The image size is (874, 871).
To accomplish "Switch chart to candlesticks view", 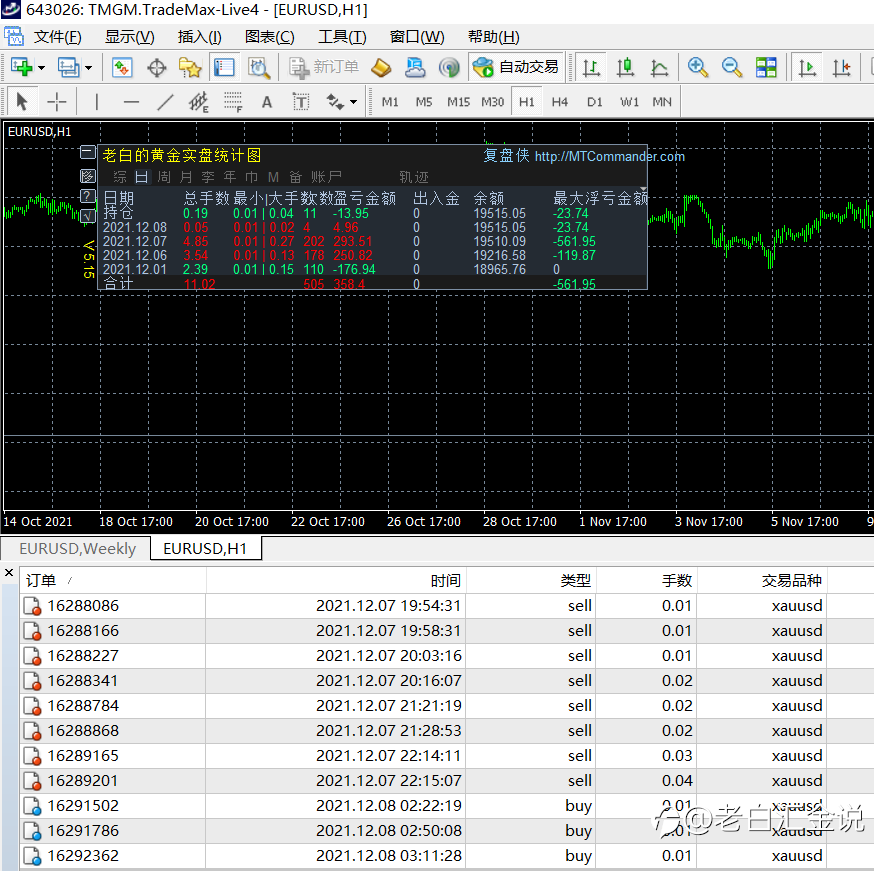I will tap(626, 67).
